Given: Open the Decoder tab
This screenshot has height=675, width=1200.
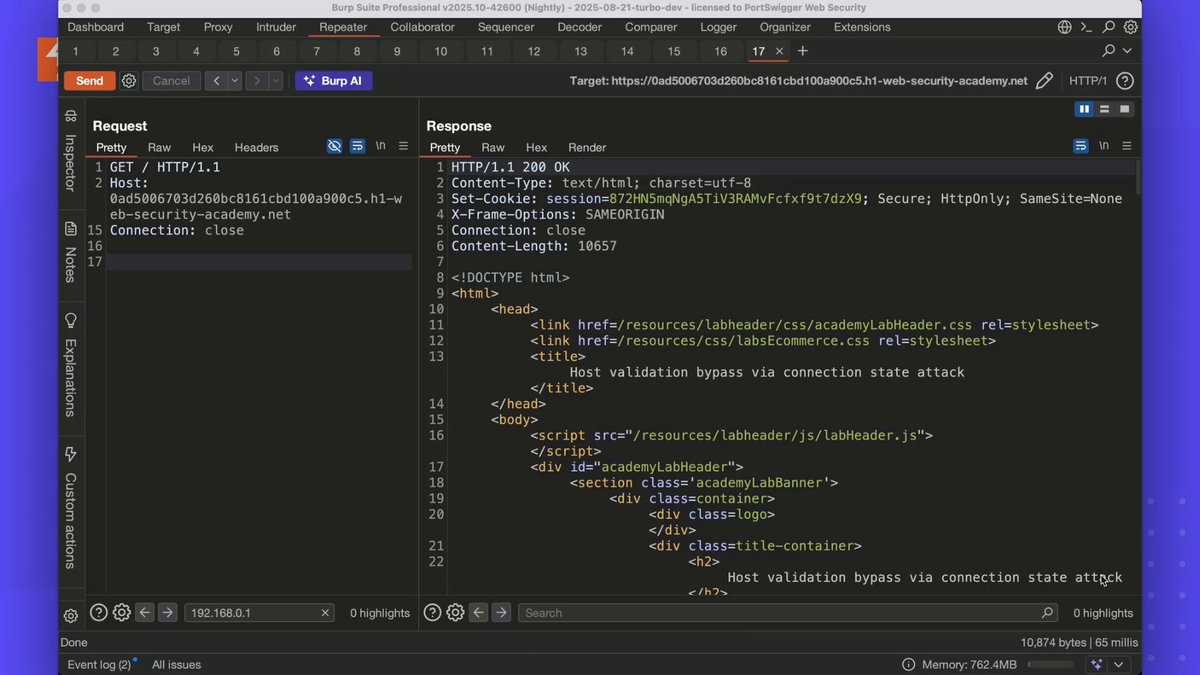Looking at the screenshot, I should click(x=580, y=27).
